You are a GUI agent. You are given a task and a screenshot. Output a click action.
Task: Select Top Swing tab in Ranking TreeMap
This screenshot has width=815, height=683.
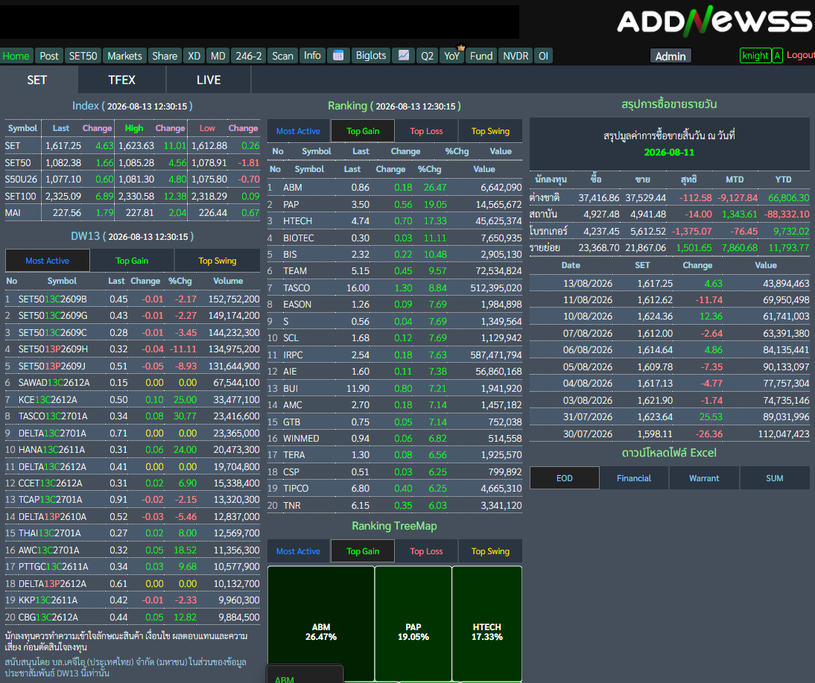point(490,551)
